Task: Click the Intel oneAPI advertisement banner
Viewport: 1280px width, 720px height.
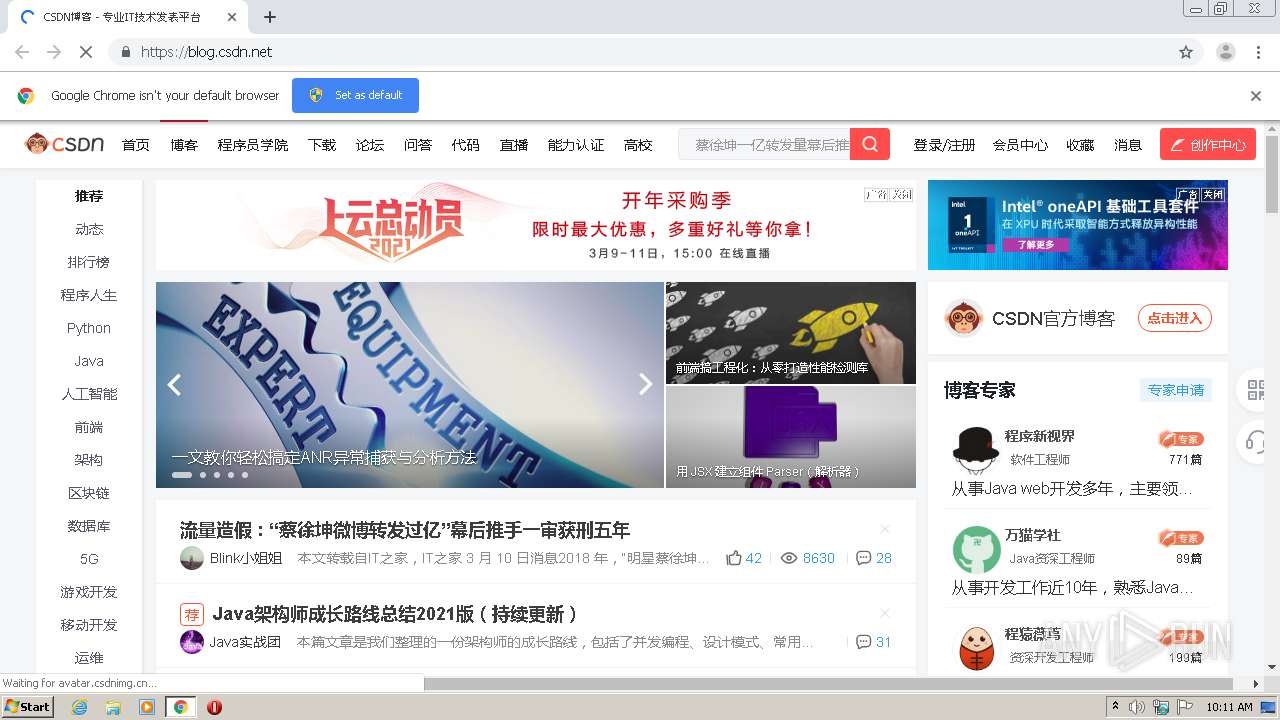Action: [x=1078, y=225]
